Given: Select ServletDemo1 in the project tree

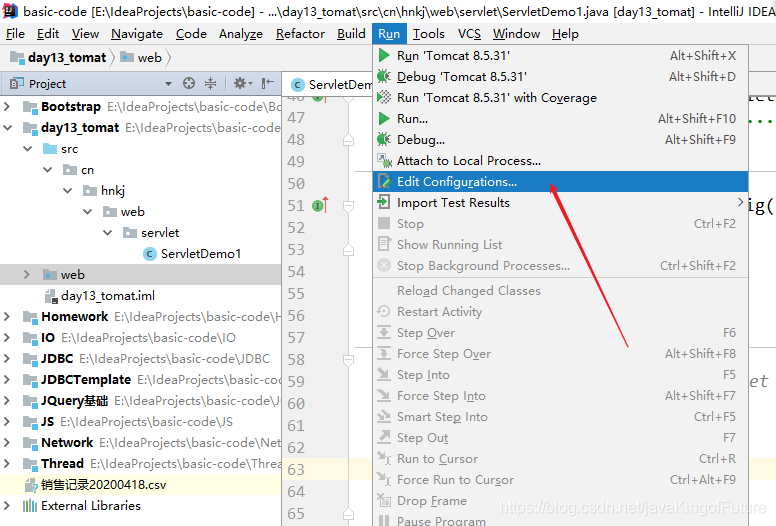Looking at the screenshot, I should coord(200,254).
